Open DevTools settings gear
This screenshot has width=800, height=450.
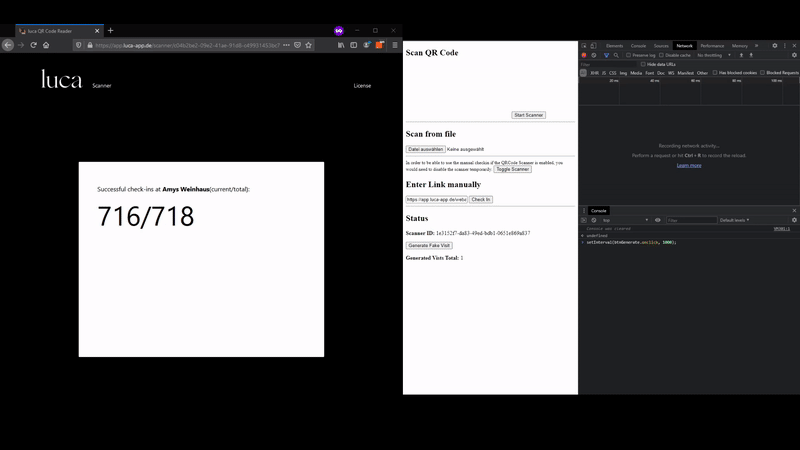(774, 46)
